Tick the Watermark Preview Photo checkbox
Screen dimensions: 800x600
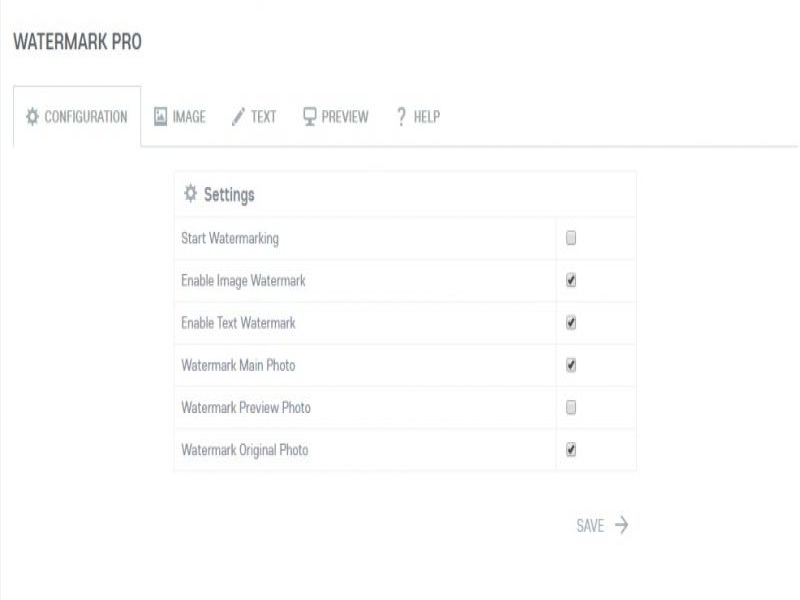[x=571, y=408]
